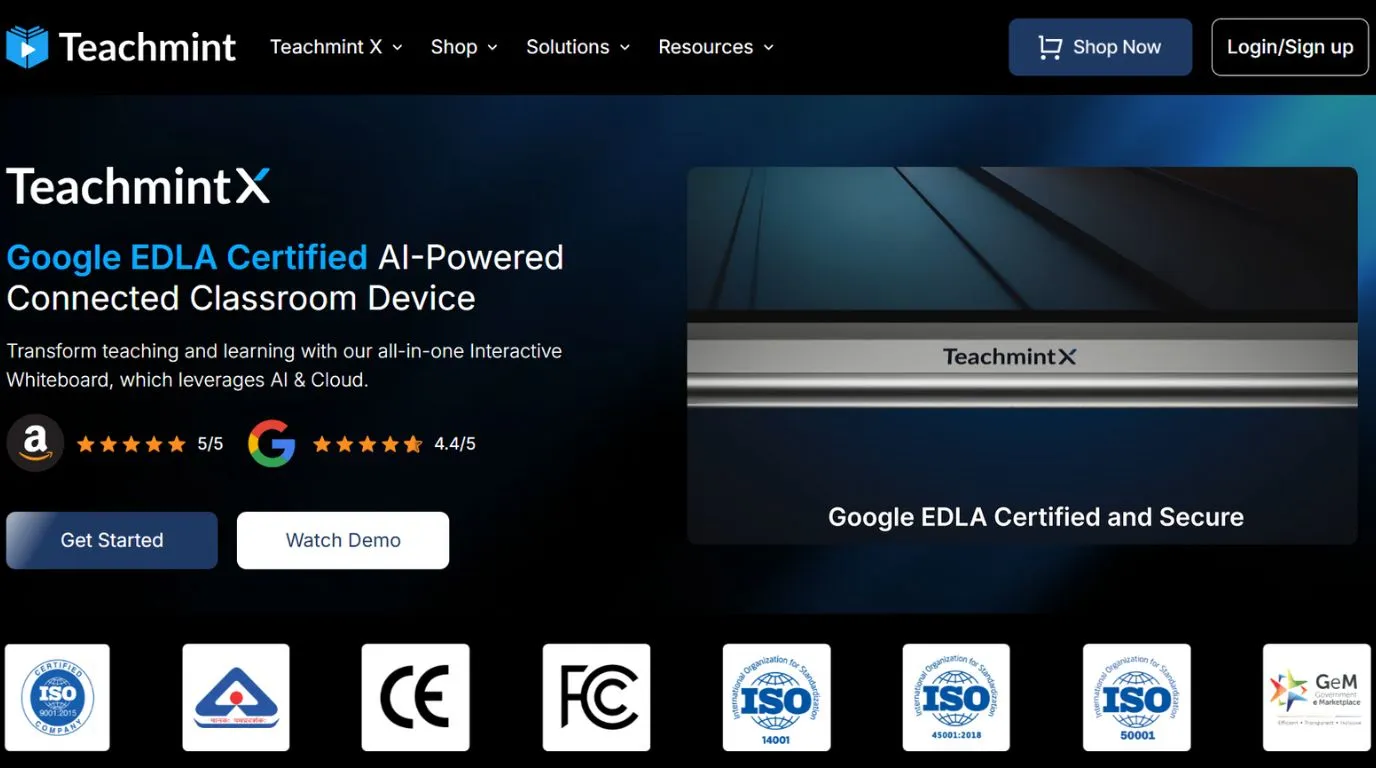This screenshot has height=768, width=1376.
Task: Click the Login/Sign up button
Action: [x=1289, y=47]
